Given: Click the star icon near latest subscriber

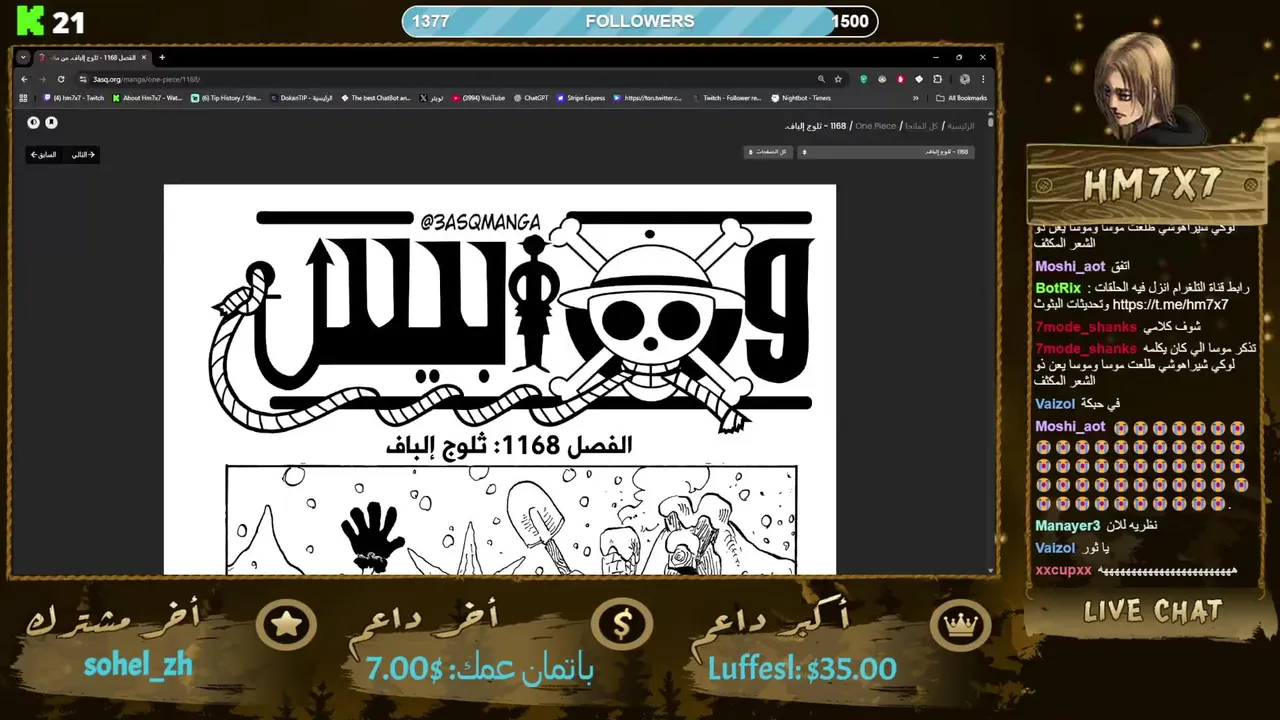Looking at the screenshot, I should [x=286, y=625].
